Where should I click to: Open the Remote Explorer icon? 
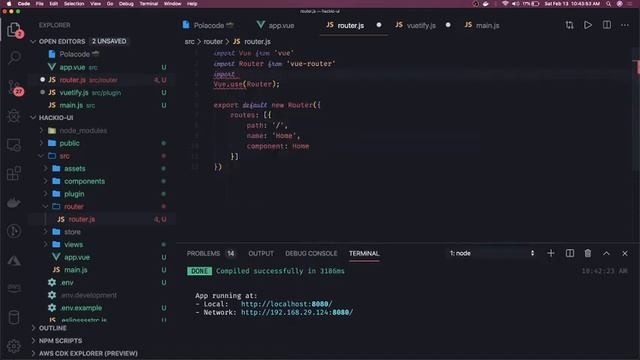14,145
